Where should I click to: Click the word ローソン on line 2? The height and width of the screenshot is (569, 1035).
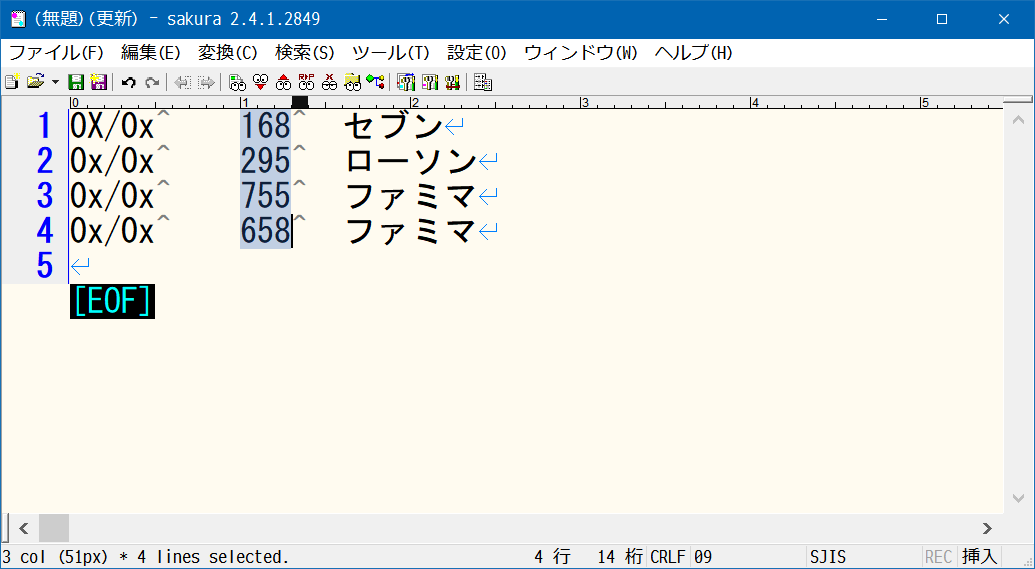click(x=410, y=160)
